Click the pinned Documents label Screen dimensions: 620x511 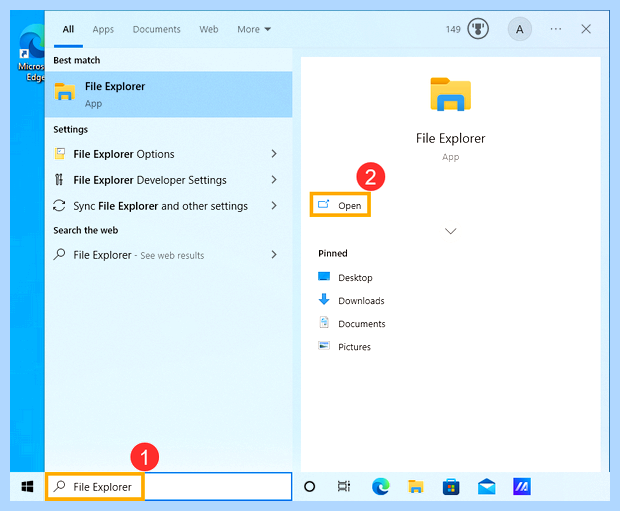tap(361, 324)
